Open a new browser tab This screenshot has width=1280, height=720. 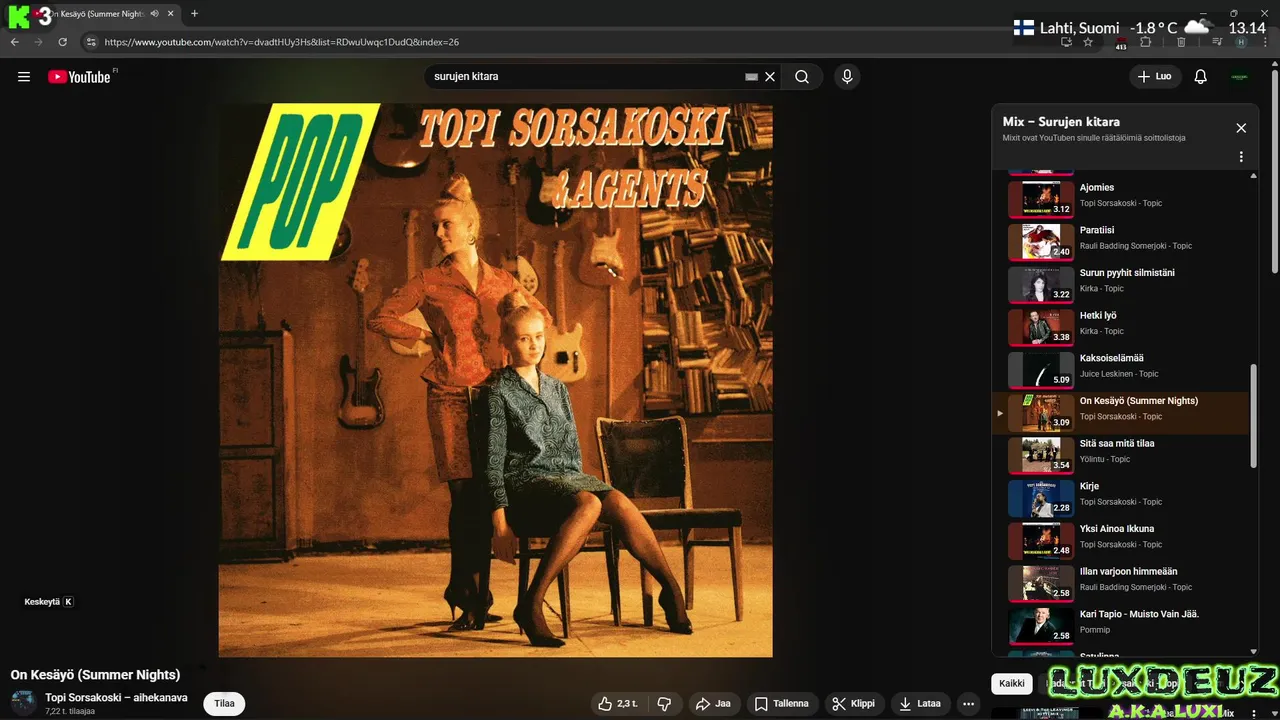pyautogui.click(x=194, y=13)
